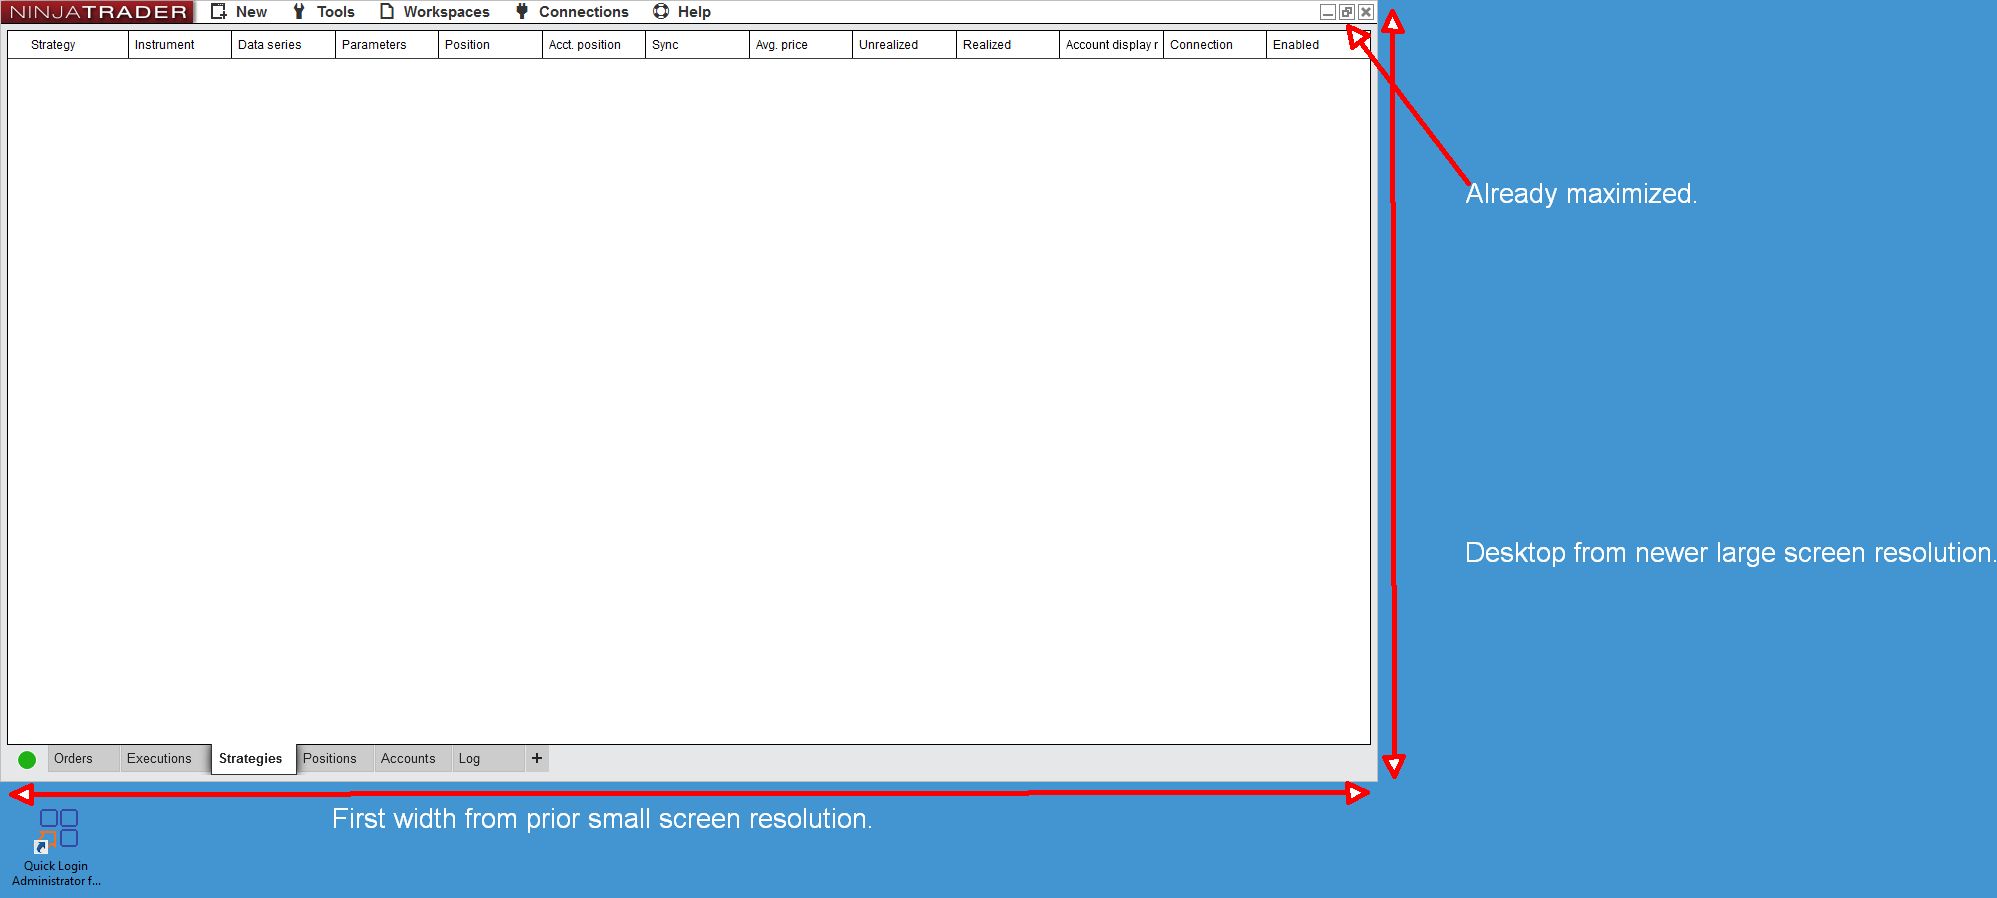Sort by the Strategy column header
Viewport: 1997px width, 898px height.
68,45
